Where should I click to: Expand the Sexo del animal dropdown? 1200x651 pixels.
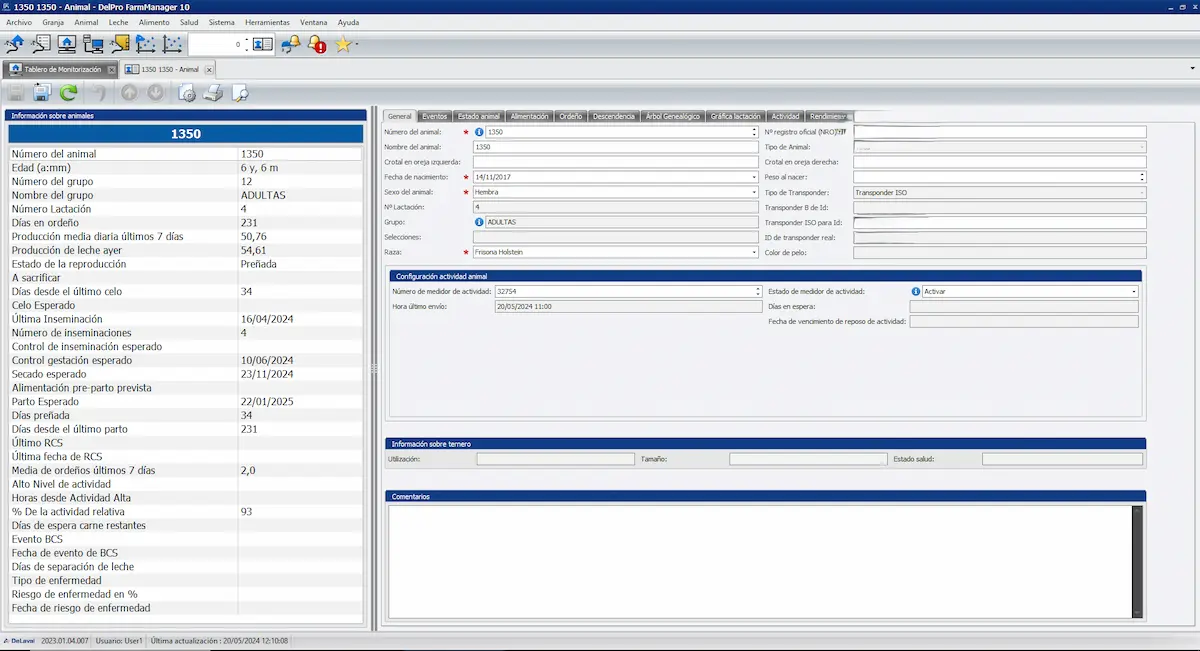pos(753,192)
